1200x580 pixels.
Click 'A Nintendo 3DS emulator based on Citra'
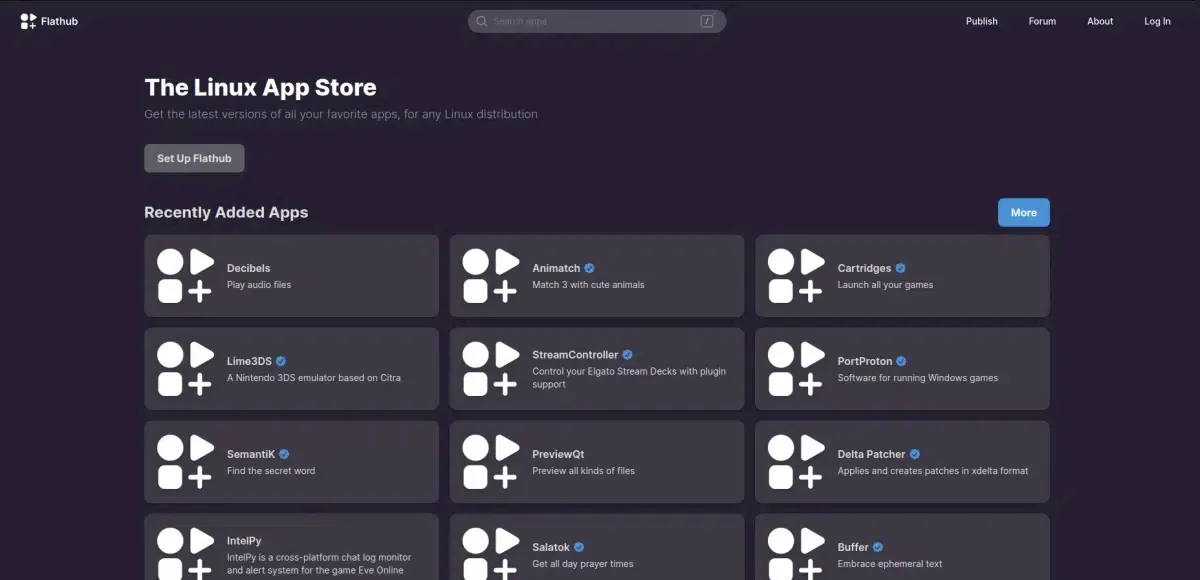314,378
